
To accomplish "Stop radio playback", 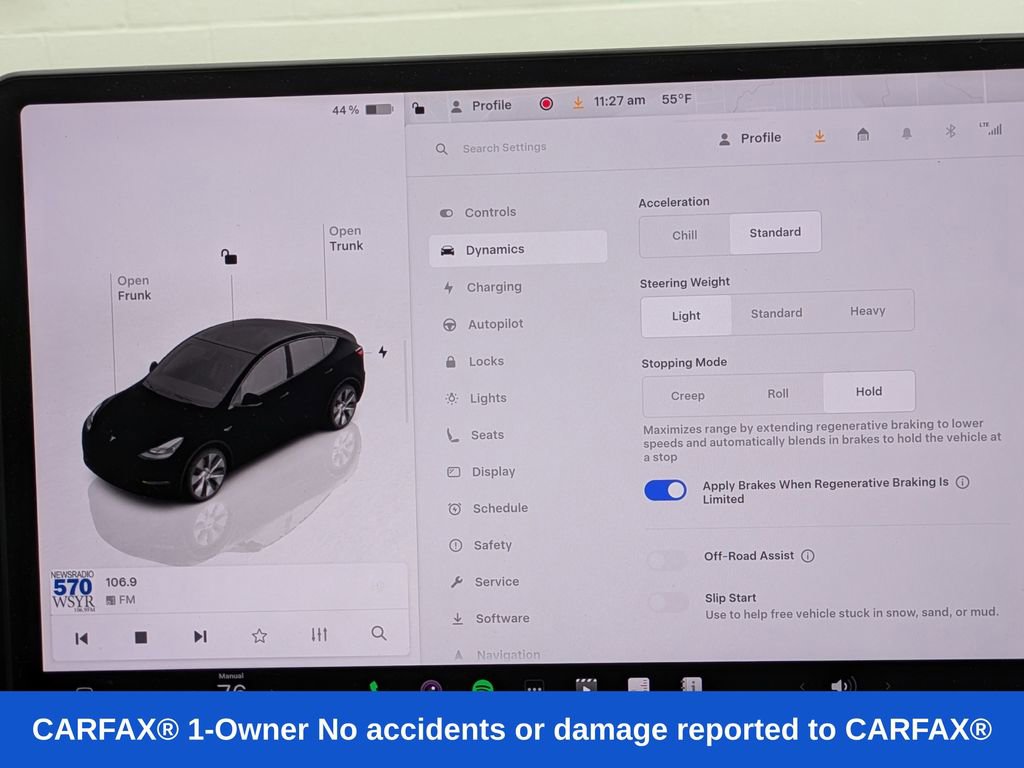I will [140, 637].
